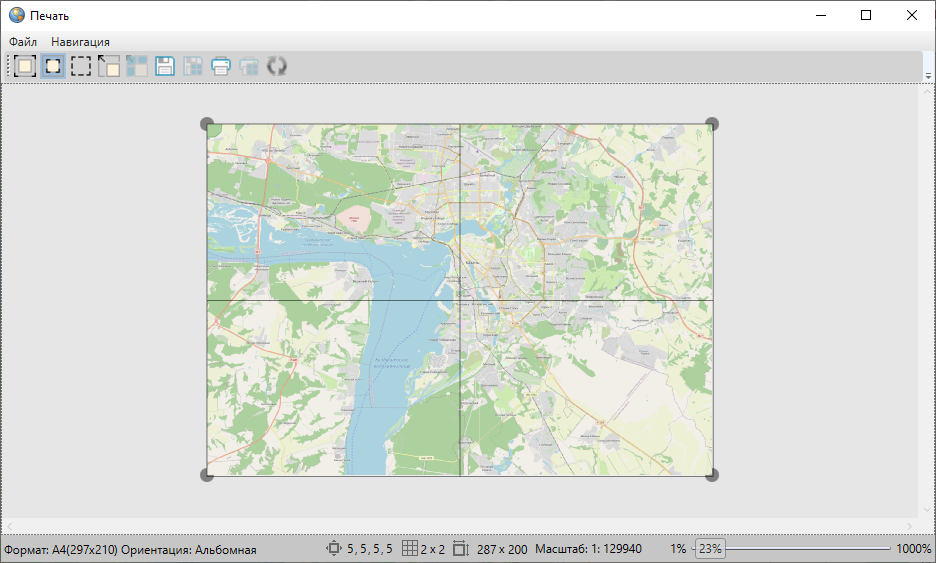Click the 2 x 2 page grid icon
This screenshot has height=563, width=936.
pos(409,549)
